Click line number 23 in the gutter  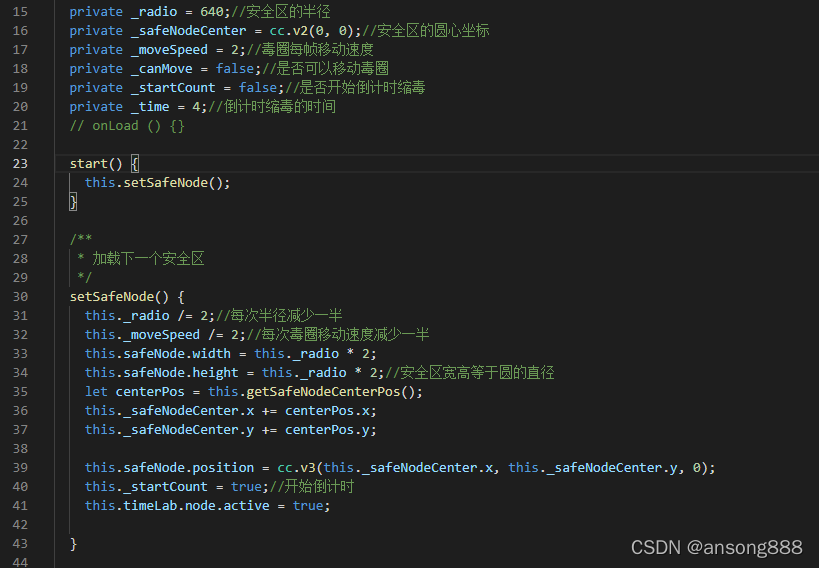[x=20, y=164]
